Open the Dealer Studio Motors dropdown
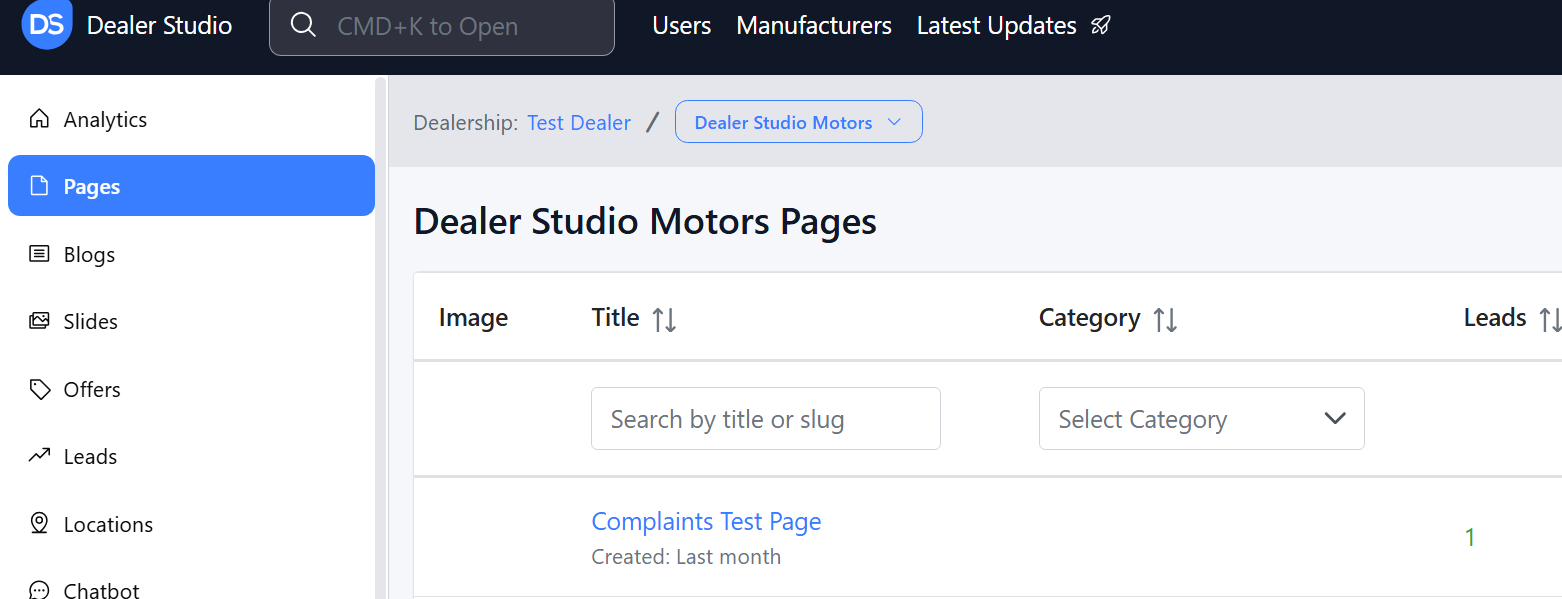Screen dimensions: 1562x599 [798, 122]
